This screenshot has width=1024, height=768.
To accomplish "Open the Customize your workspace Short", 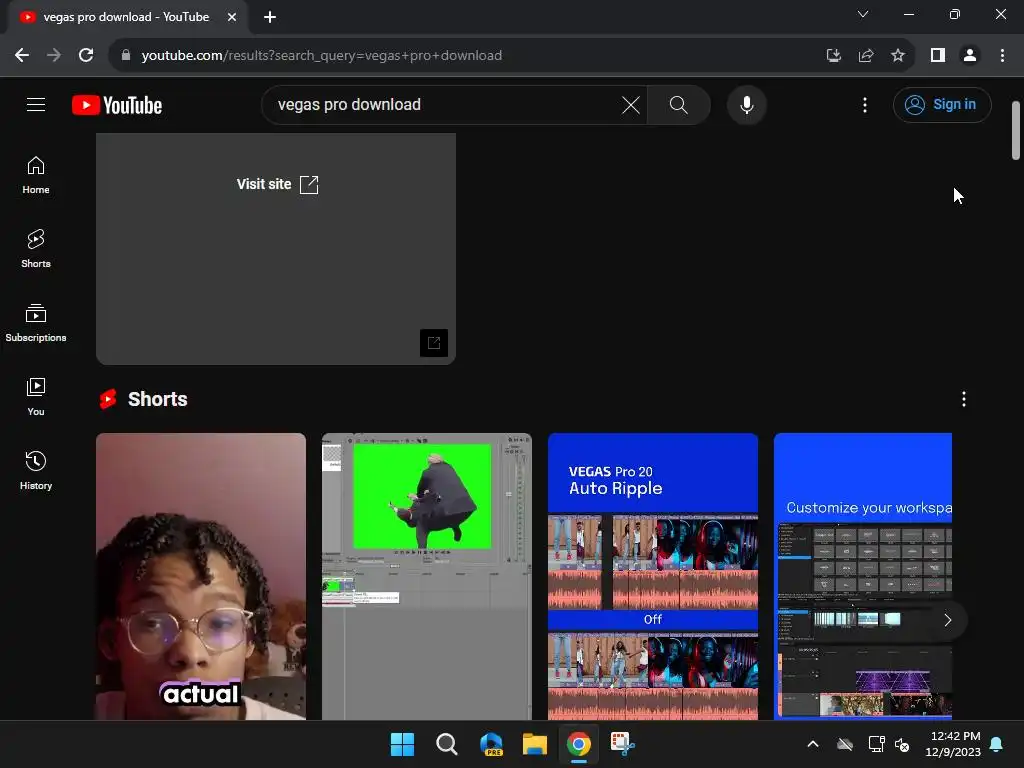I will pyautogui.click(x=863, y=577).
